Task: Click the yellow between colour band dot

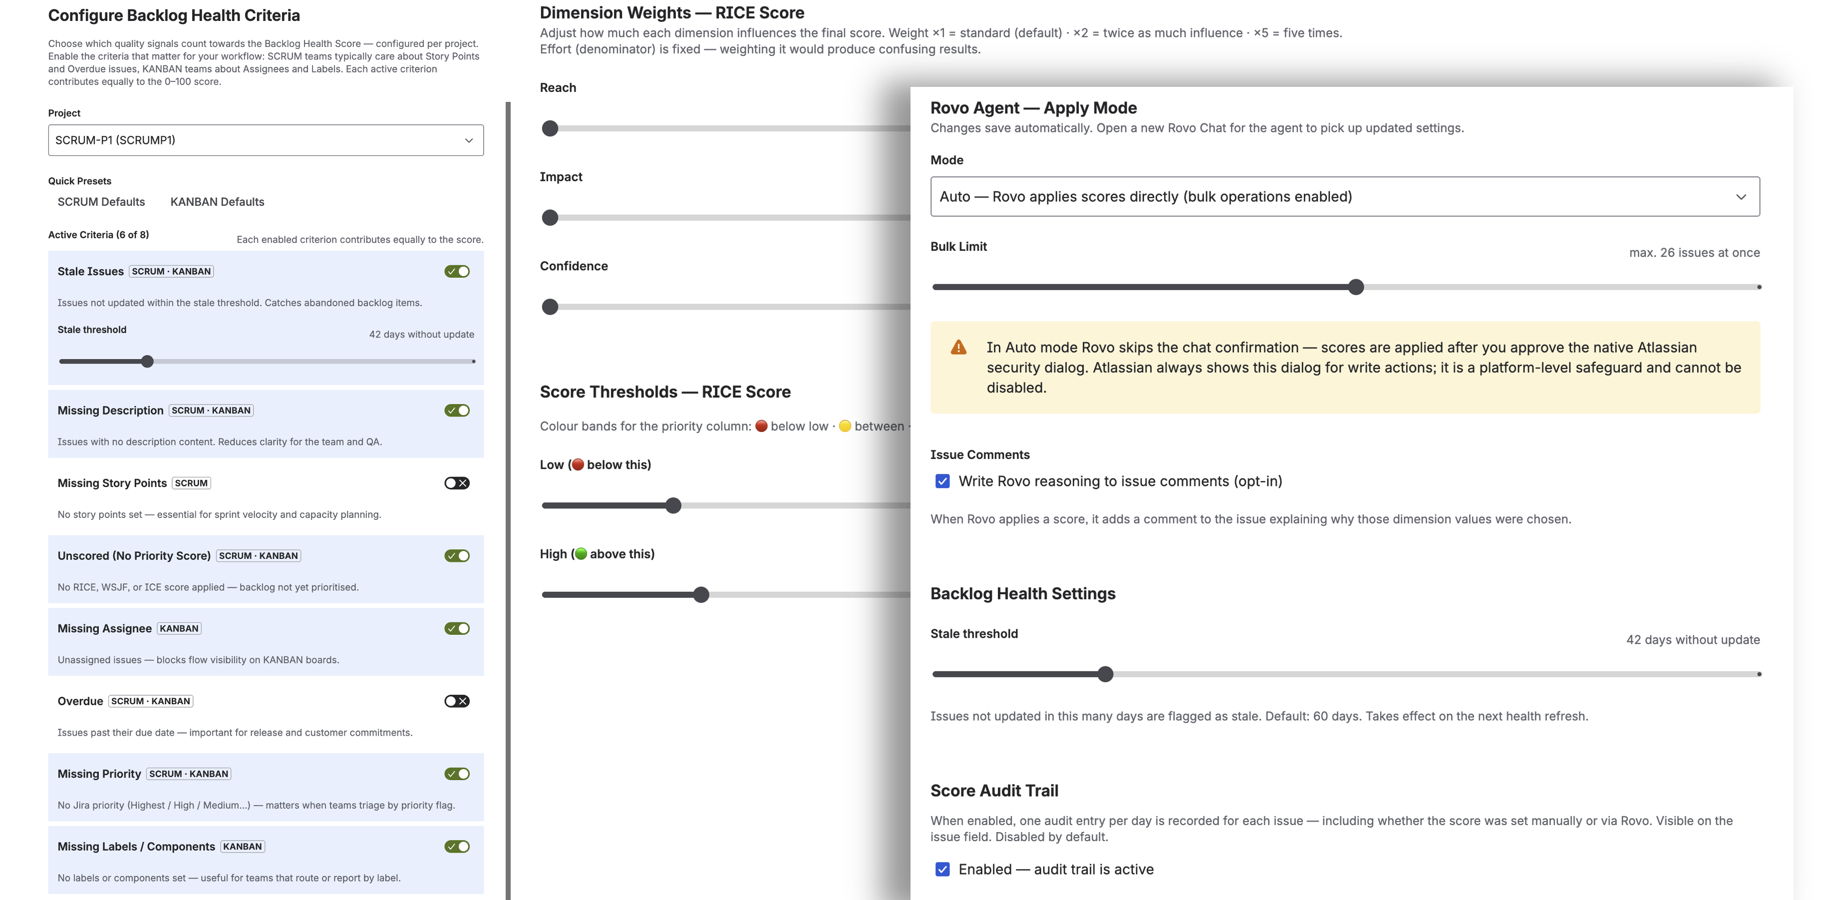Action: click(844, 425)
